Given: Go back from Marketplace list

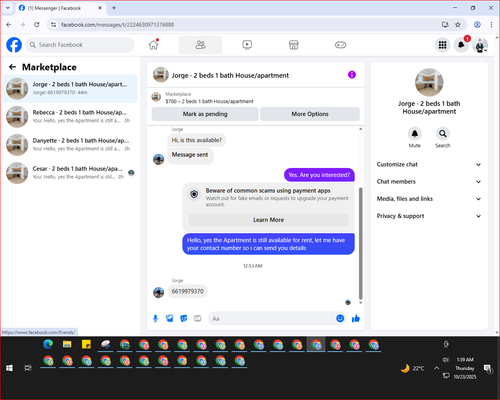Looking at the screenshot, I should point(12,67).
